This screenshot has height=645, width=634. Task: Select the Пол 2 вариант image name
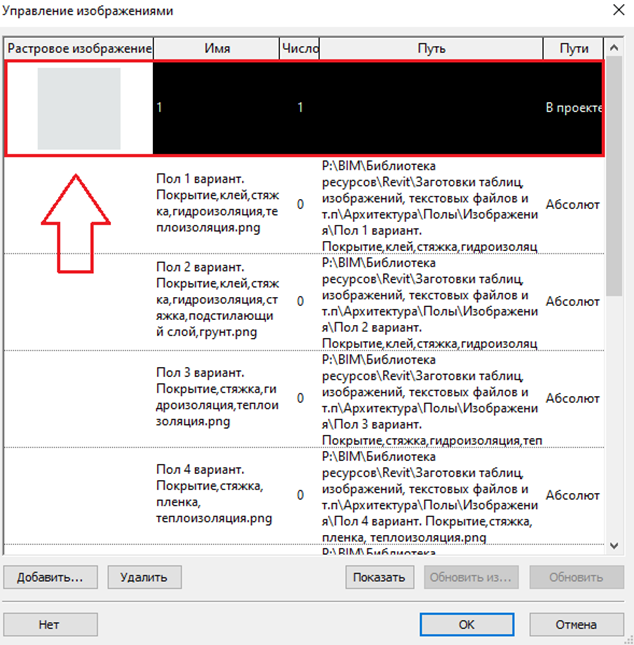[x=217, y=299]
